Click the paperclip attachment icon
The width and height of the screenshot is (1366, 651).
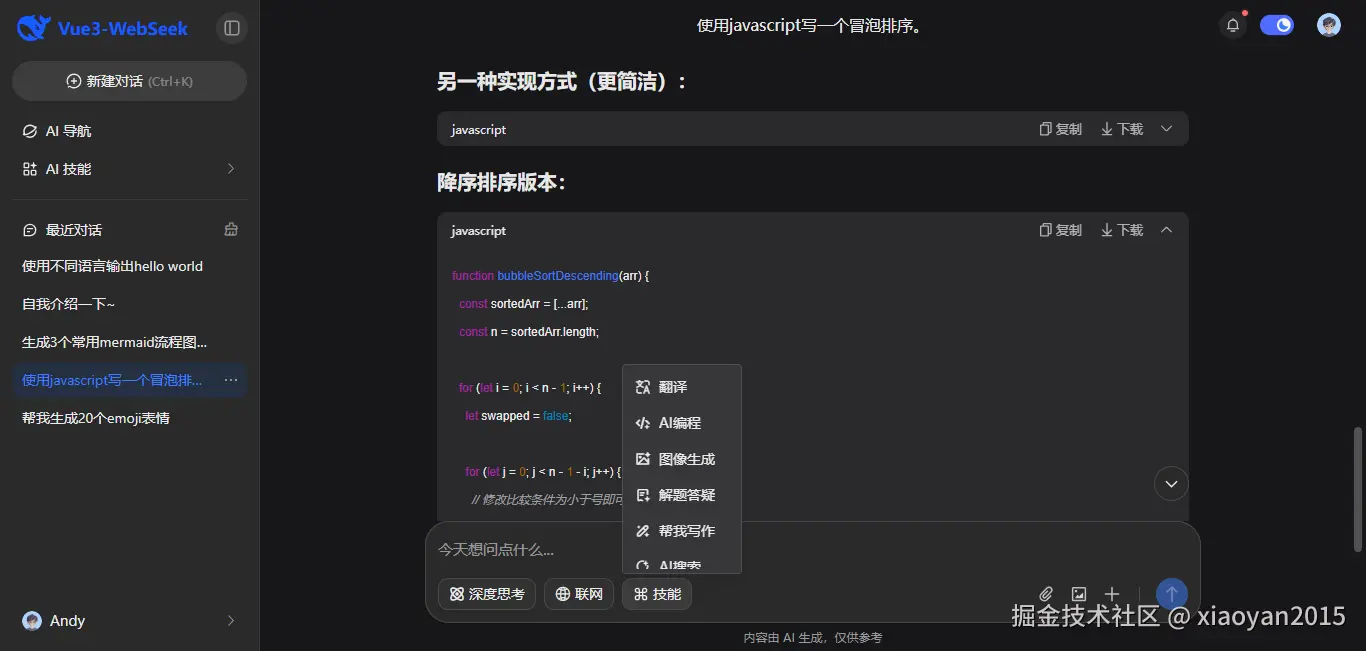coord(1046,593)
